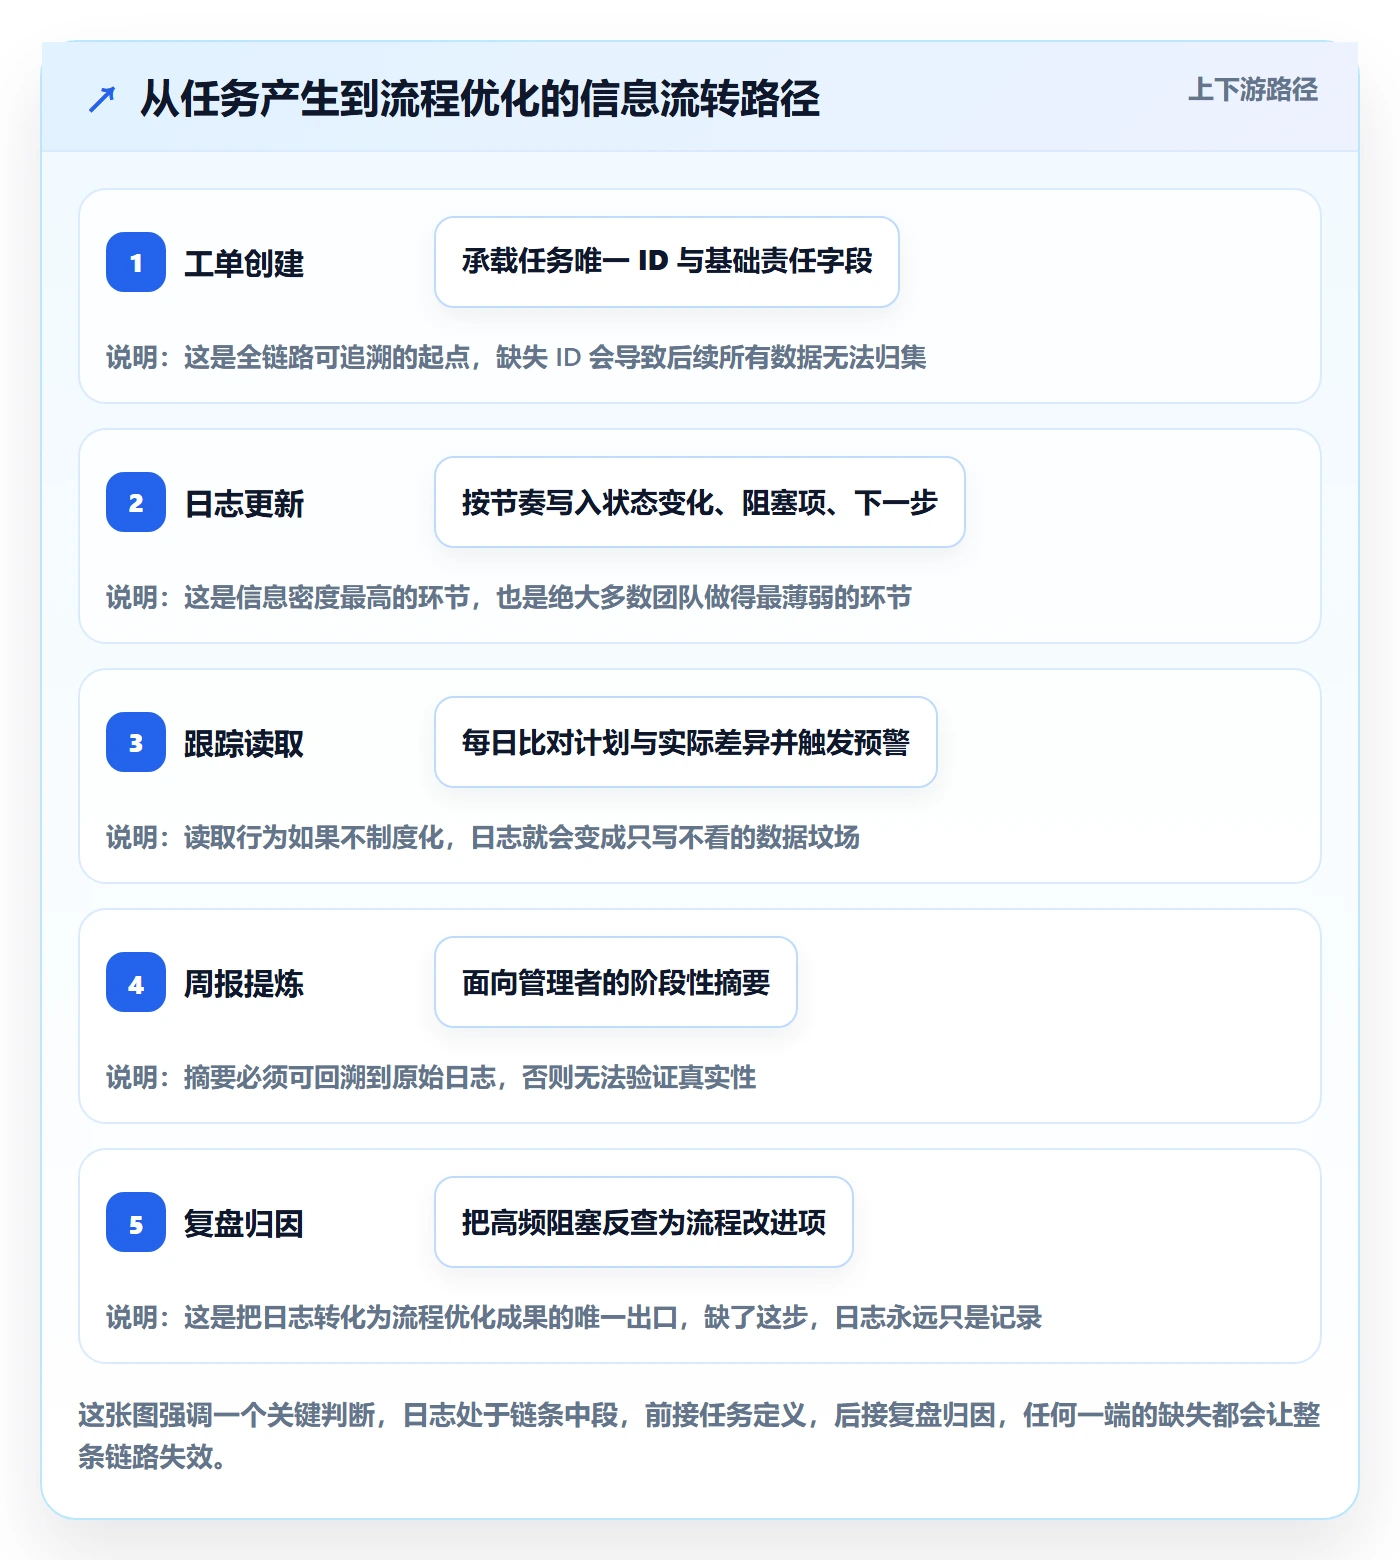The height and width of the screenshot is (1560, 1400).
Task: Click the summary paragraph starting 这张图强调一个关键判断
Action: [x=699, y=1435]
